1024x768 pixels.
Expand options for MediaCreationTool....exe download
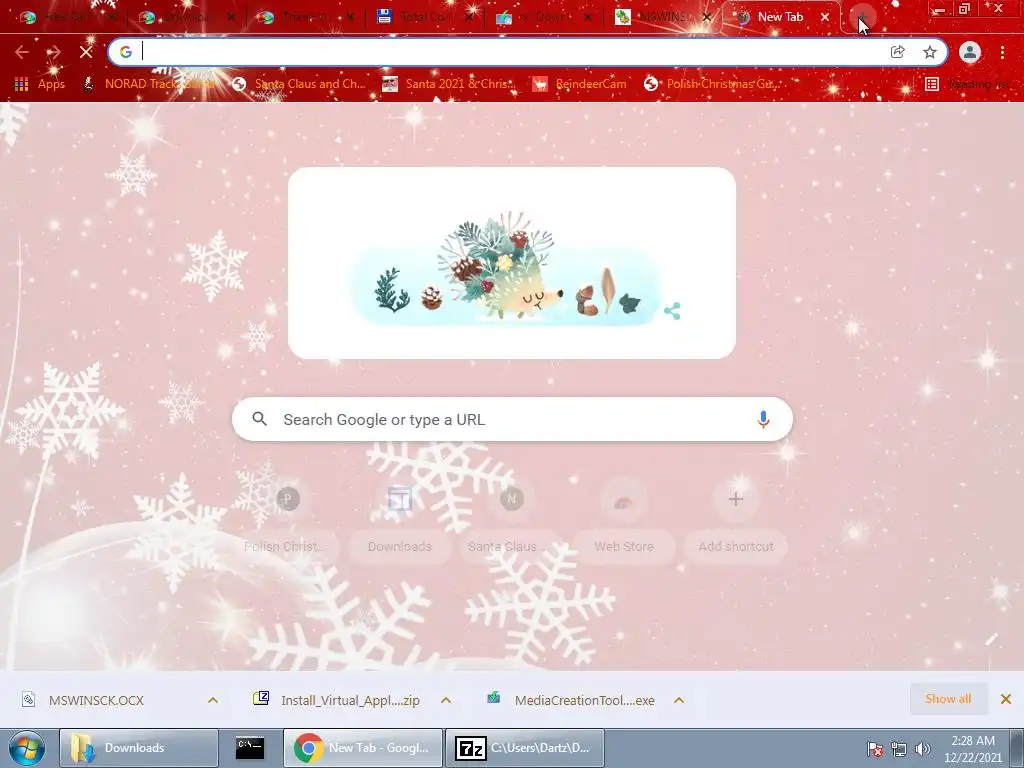pyautogui.click(x=679, y=700)
